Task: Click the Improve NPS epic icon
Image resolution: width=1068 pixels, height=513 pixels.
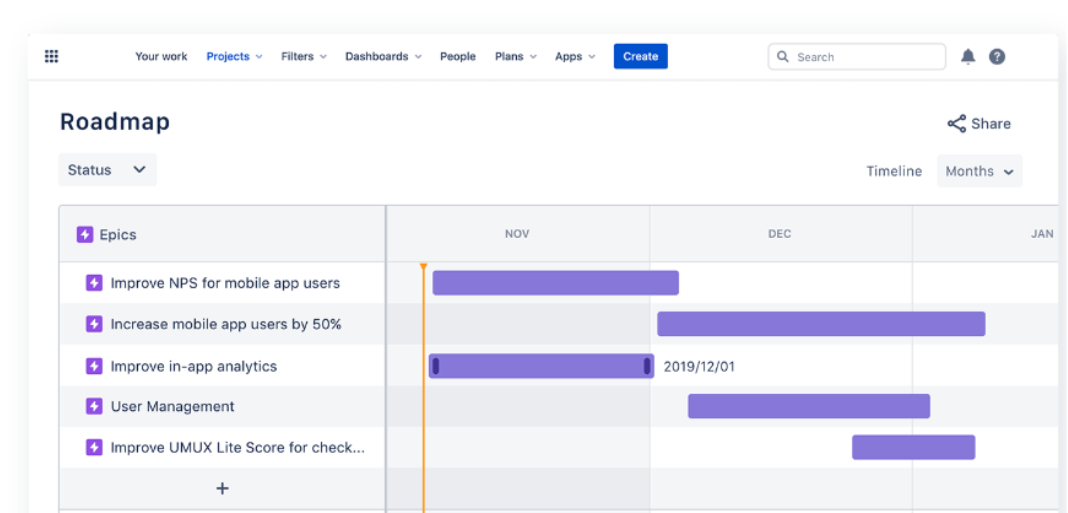Action: (x=94, y=283)
